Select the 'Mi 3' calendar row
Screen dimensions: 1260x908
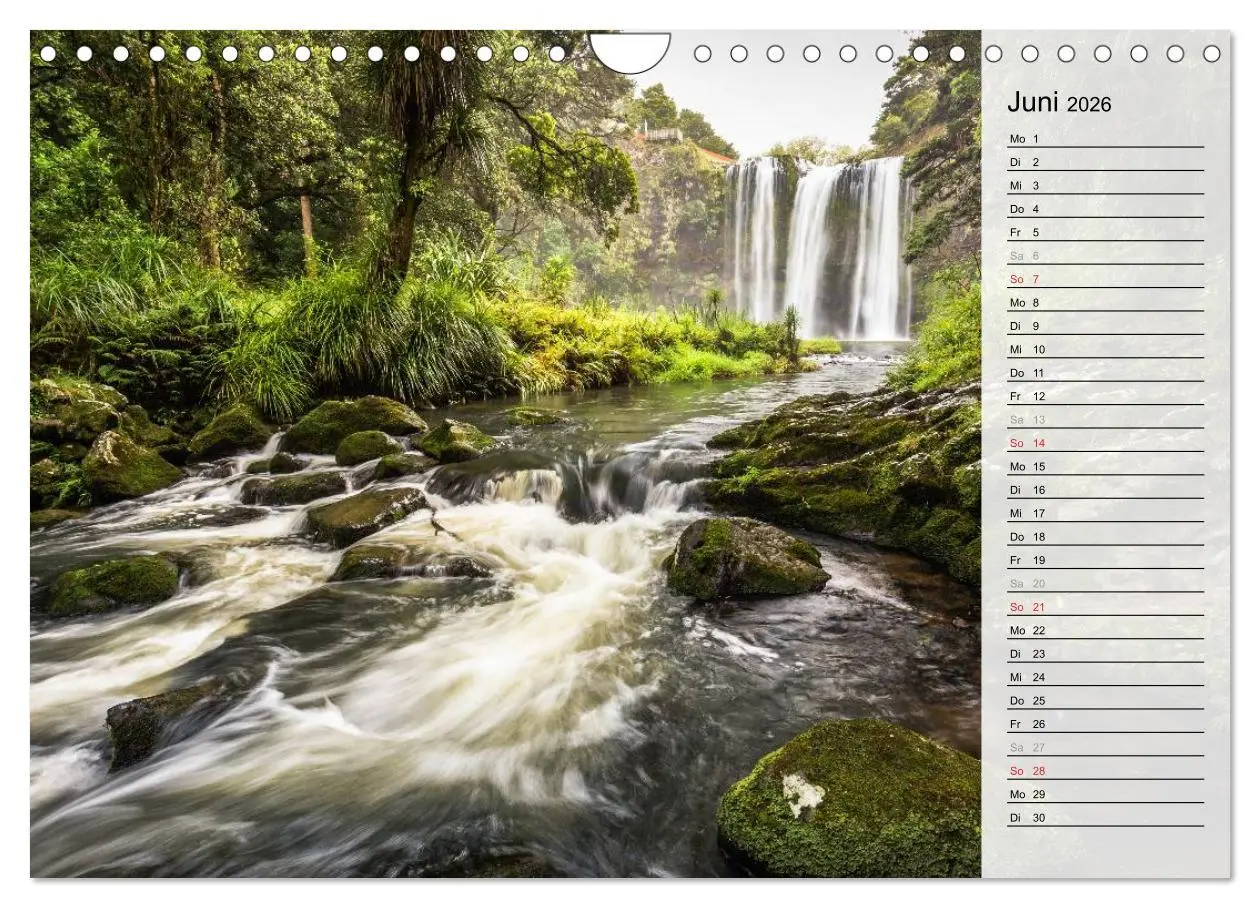point(1105,185)
